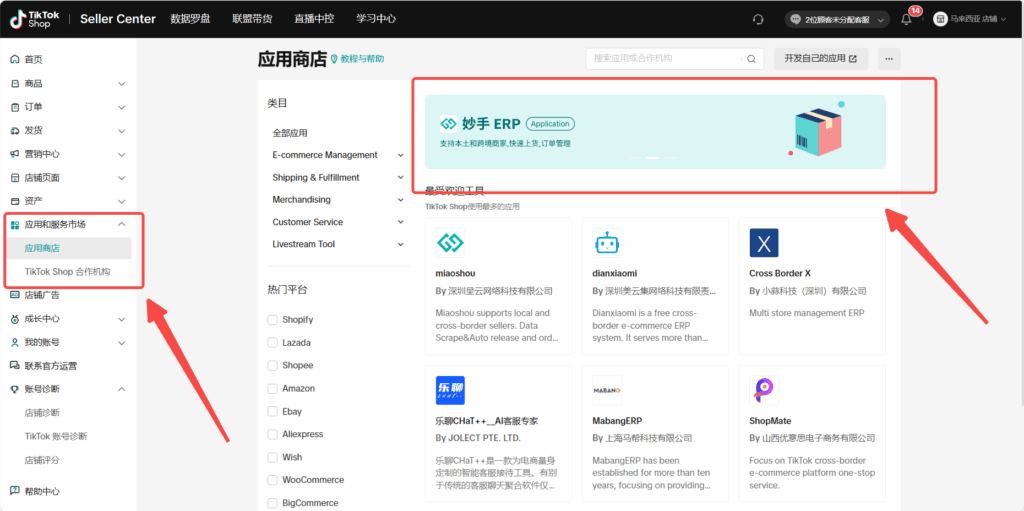This screenshot has height=511, width=1024.
Task: Select 应用商店 in the sidebar
Action: click(70, 248)
